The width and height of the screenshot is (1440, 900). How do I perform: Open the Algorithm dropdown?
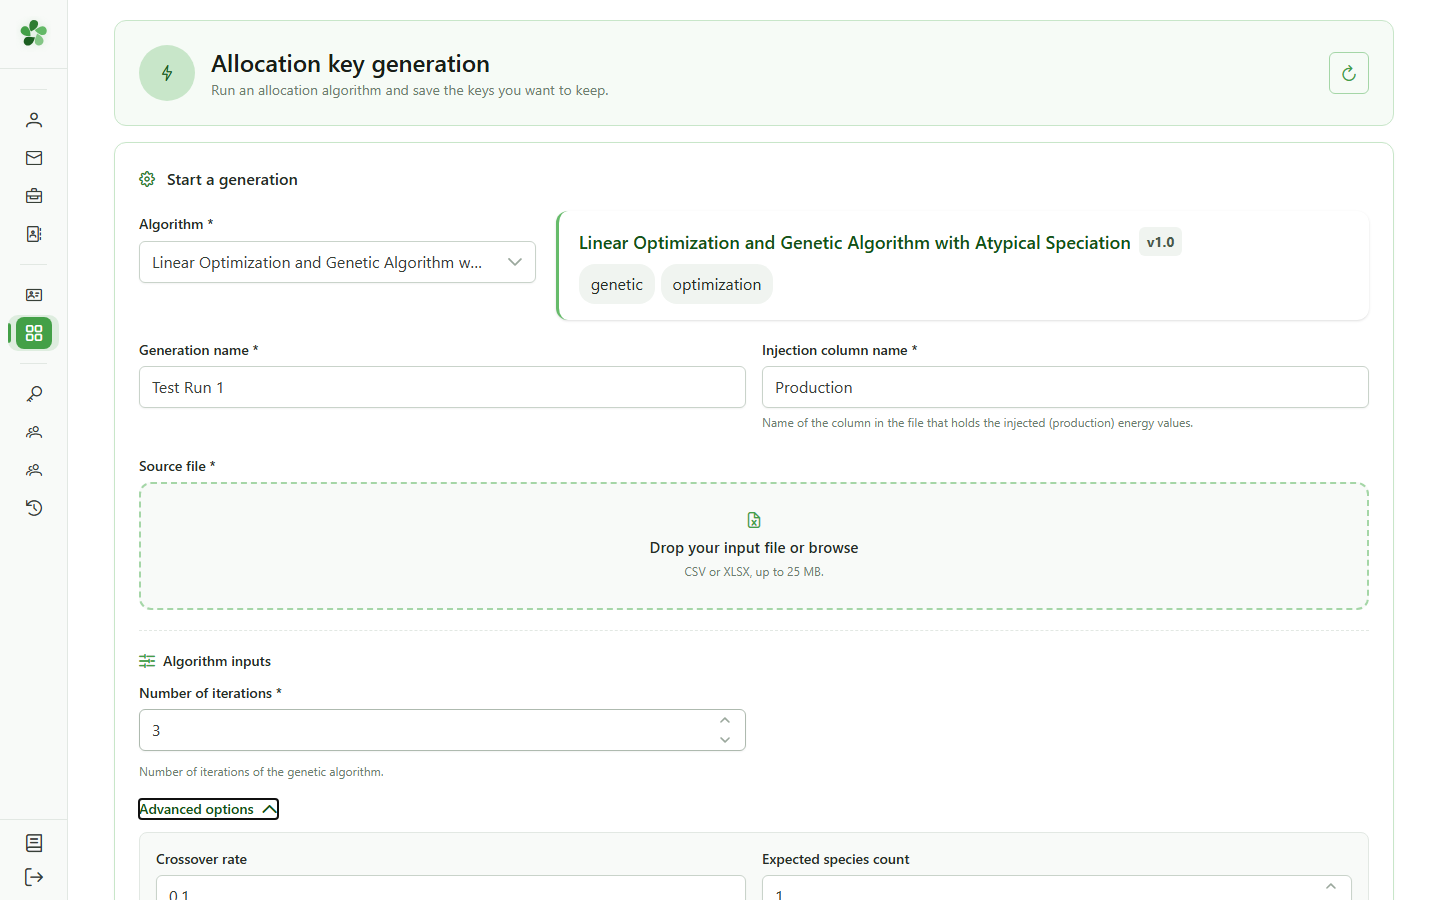[337, 262]
